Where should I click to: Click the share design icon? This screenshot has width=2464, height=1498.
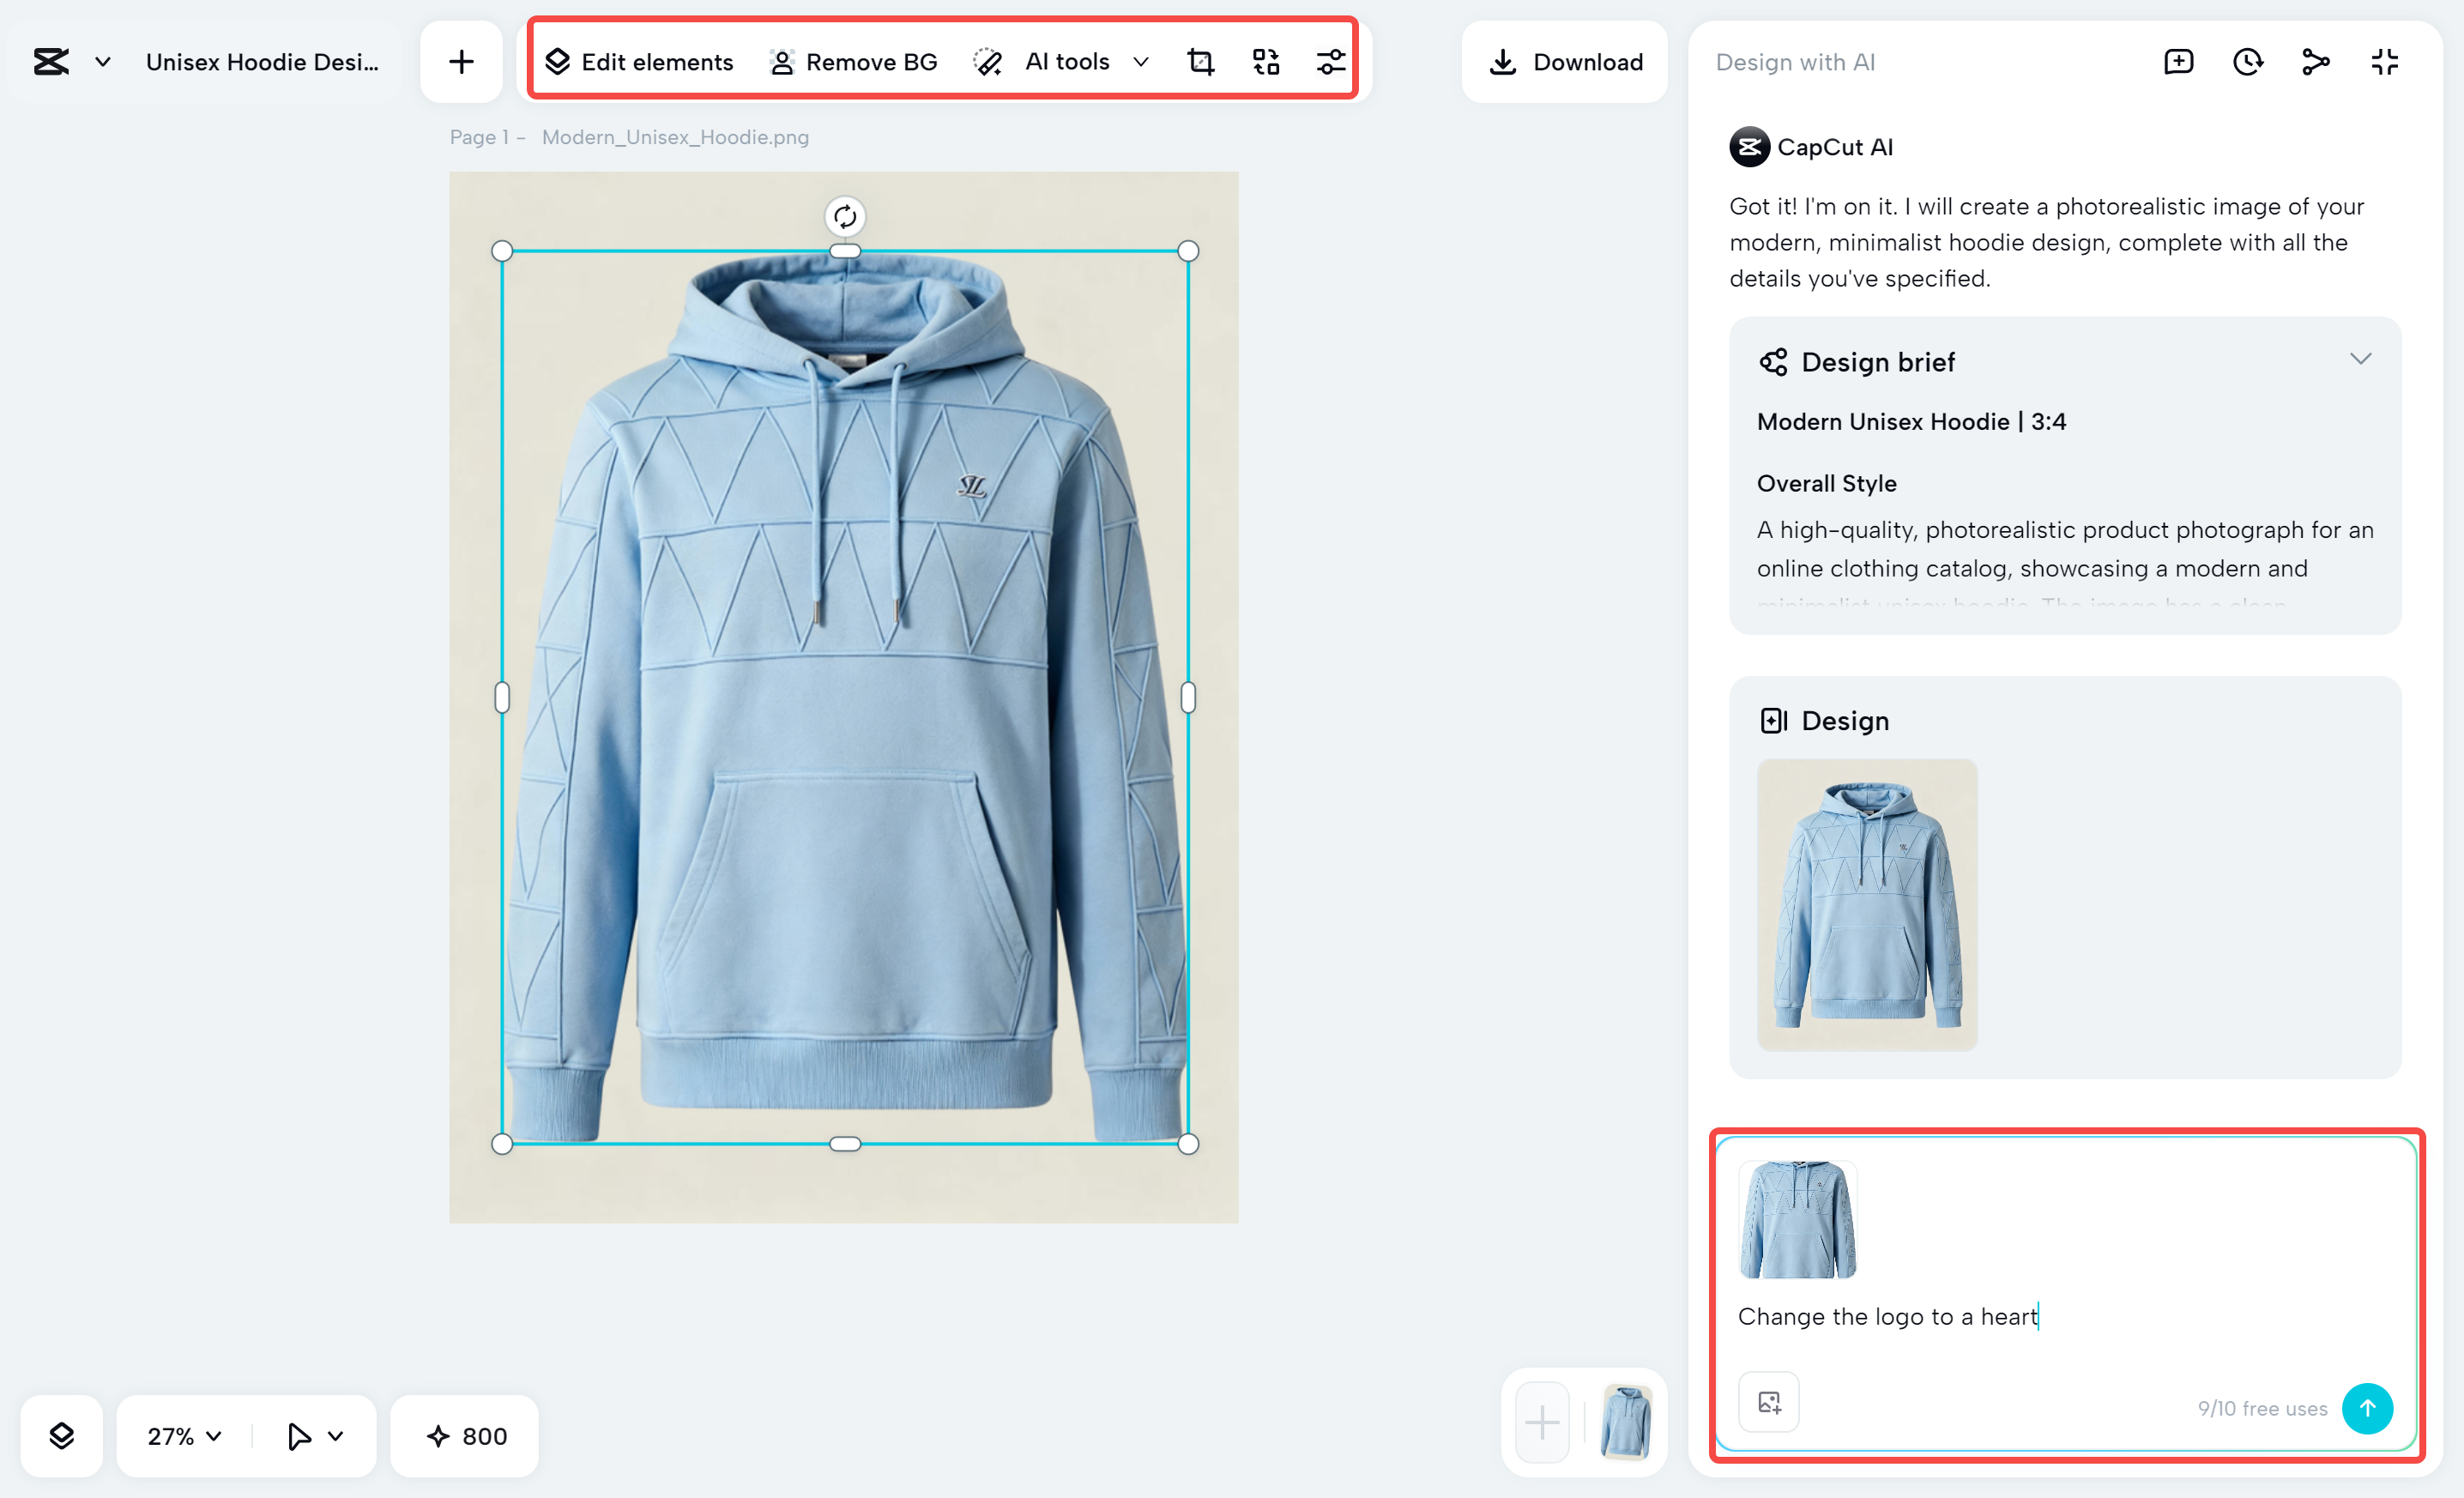2315,61
